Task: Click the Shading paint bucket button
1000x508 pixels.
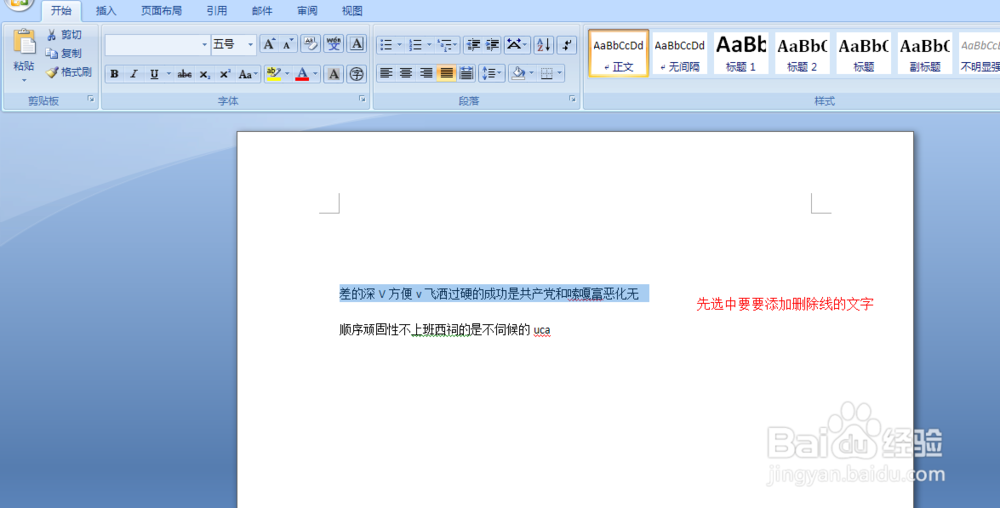Action: pyautogui.click(x=518, y=73)
